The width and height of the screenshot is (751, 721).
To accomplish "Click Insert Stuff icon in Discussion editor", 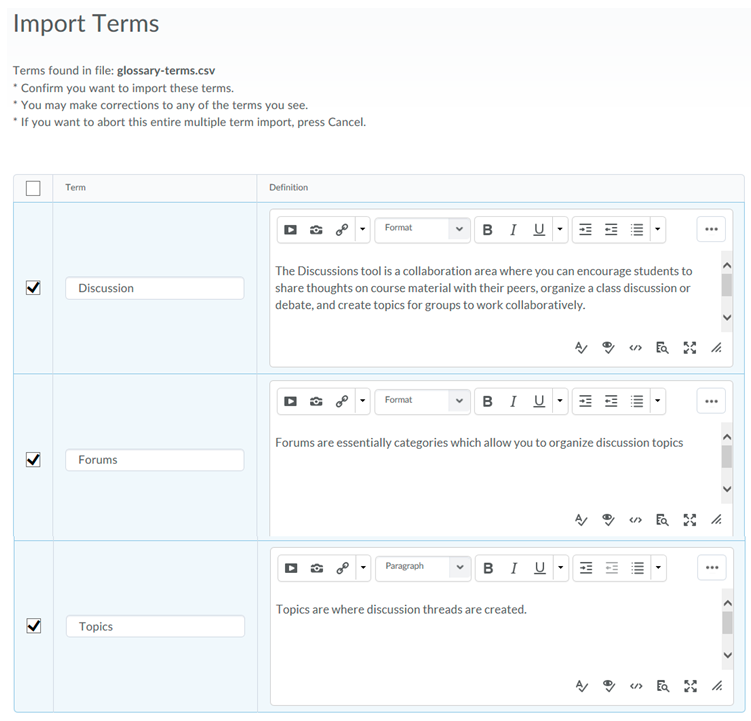I will tap(290, 229).
